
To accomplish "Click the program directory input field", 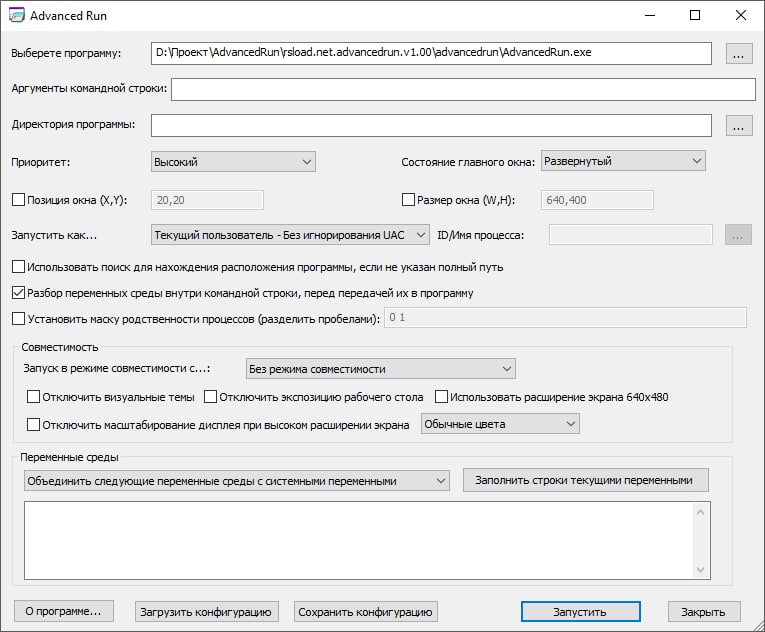I will (x=431, y=125).
